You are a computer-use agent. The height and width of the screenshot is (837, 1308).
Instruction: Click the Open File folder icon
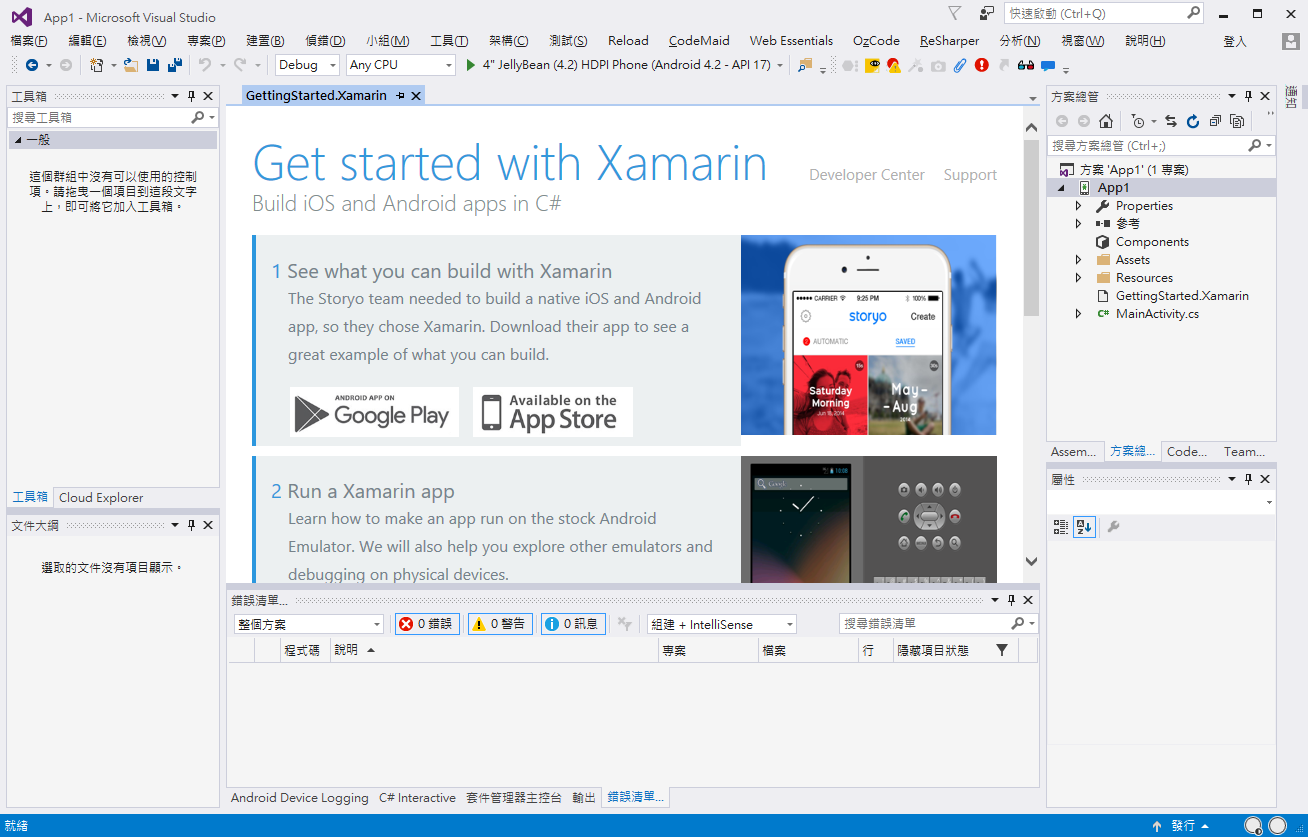(x=130, y=65)
